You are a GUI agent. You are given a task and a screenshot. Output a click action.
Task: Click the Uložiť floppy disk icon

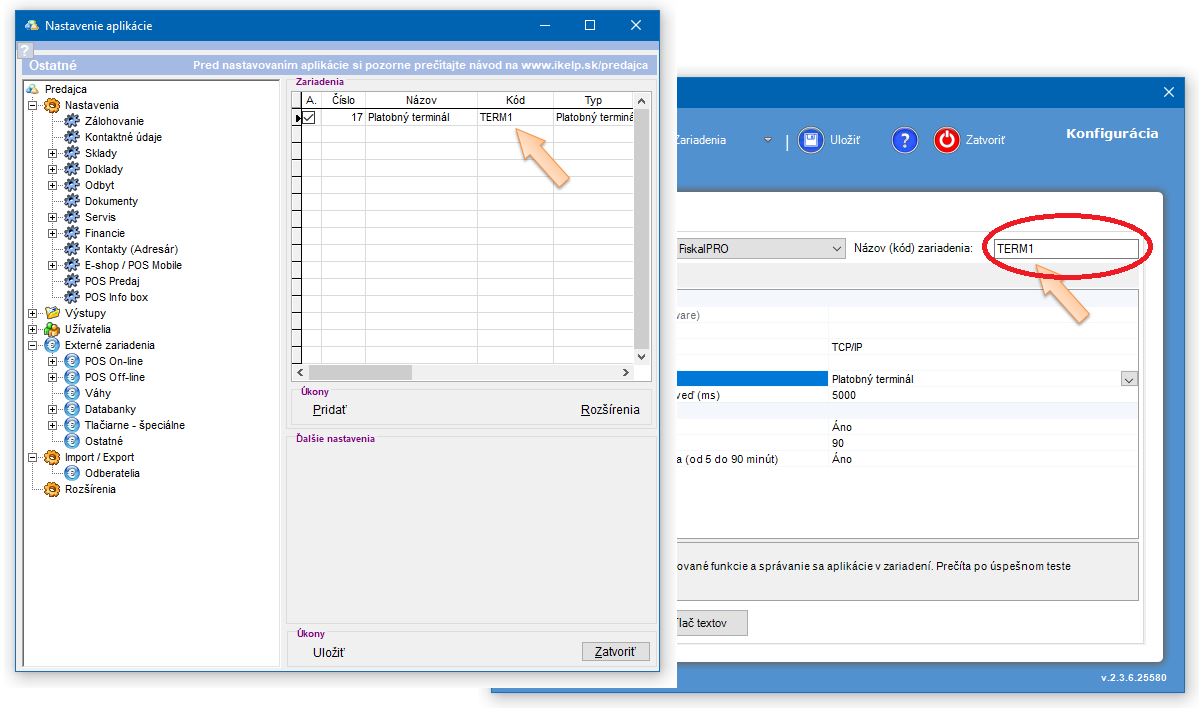811,140
